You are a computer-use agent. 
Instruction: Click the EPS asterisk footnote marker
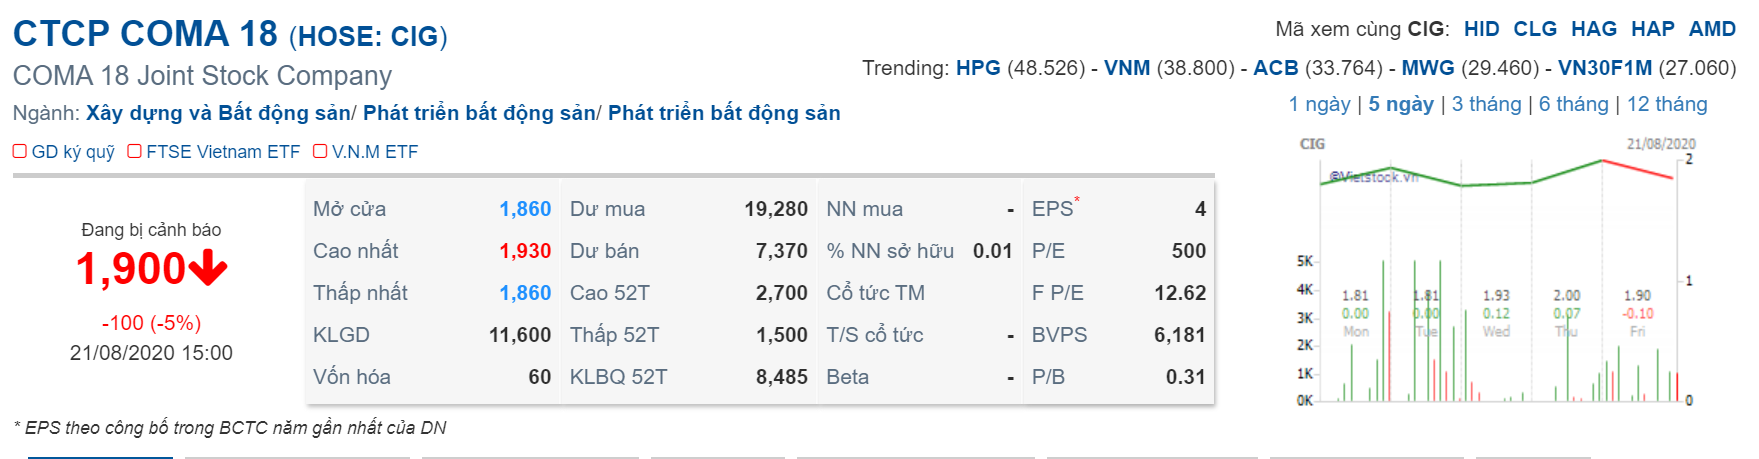(x=1077, y=202)
